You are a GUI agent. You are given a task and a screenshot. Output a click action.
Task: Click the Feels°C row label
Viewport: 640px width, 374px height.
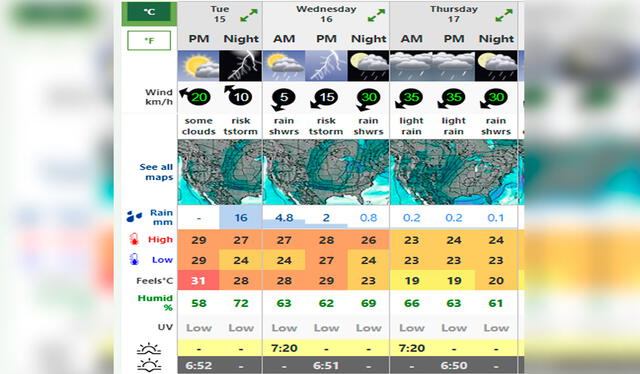pos(155,281)
